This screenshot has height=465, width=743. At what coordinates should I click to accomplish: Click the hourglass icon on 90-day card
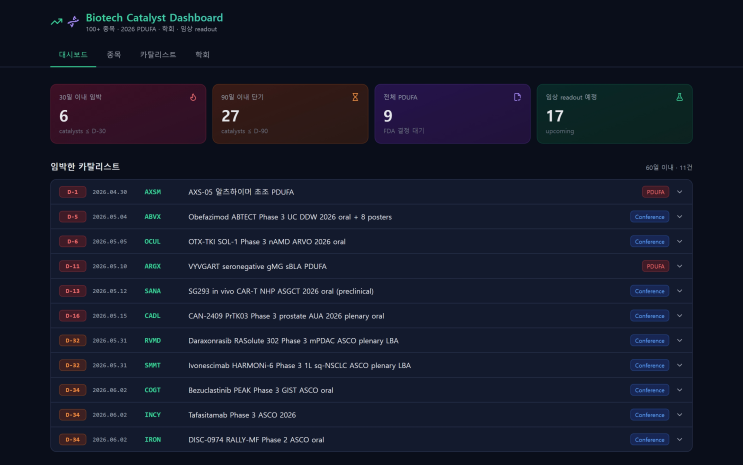point(355,97)
